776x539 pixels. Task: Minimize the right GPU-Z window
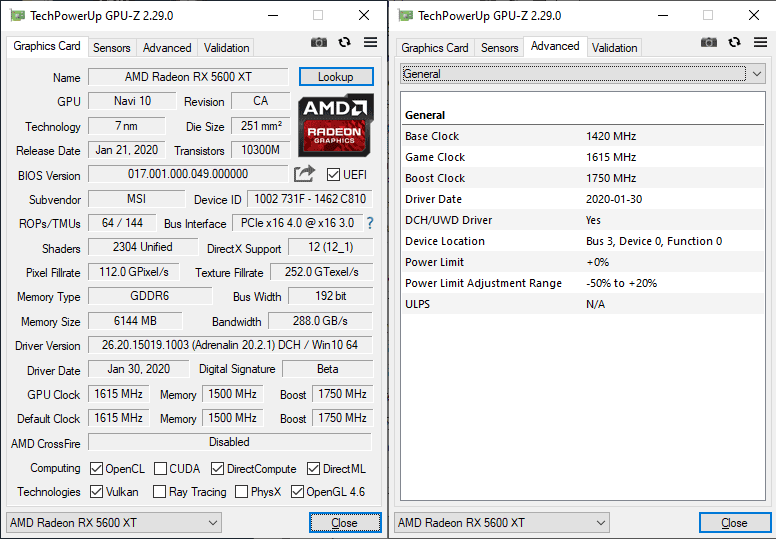coord(663,15)
